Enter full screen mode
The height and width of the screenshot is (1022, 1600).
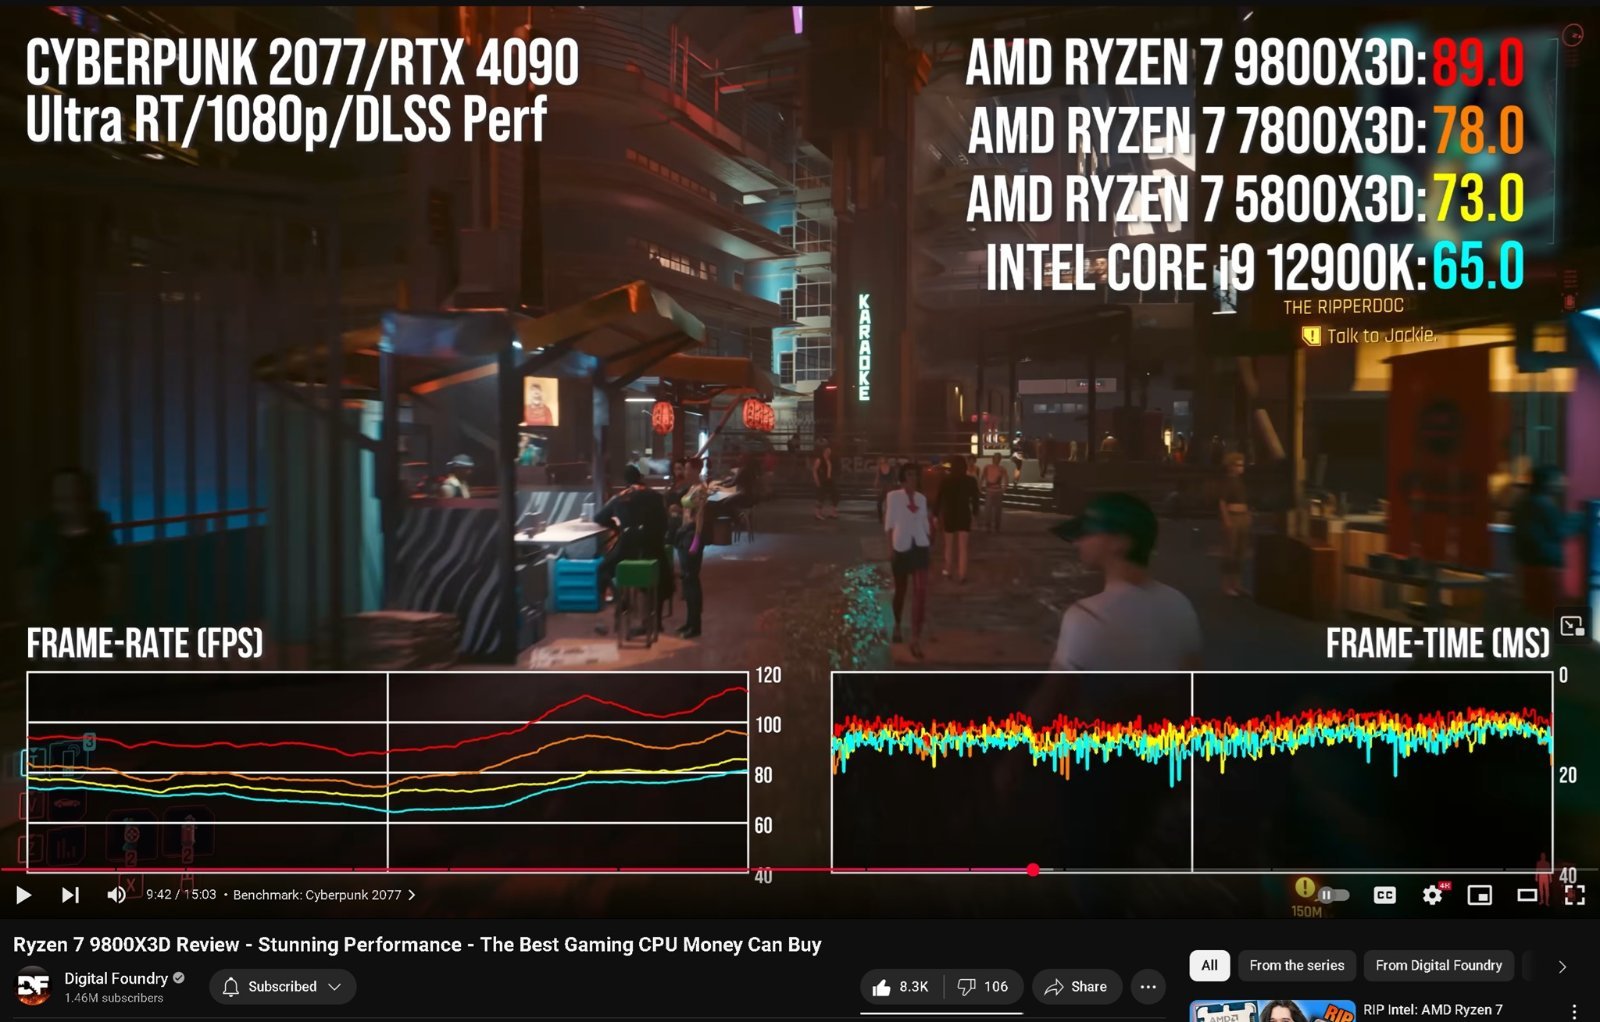(x=1575, y=895)
